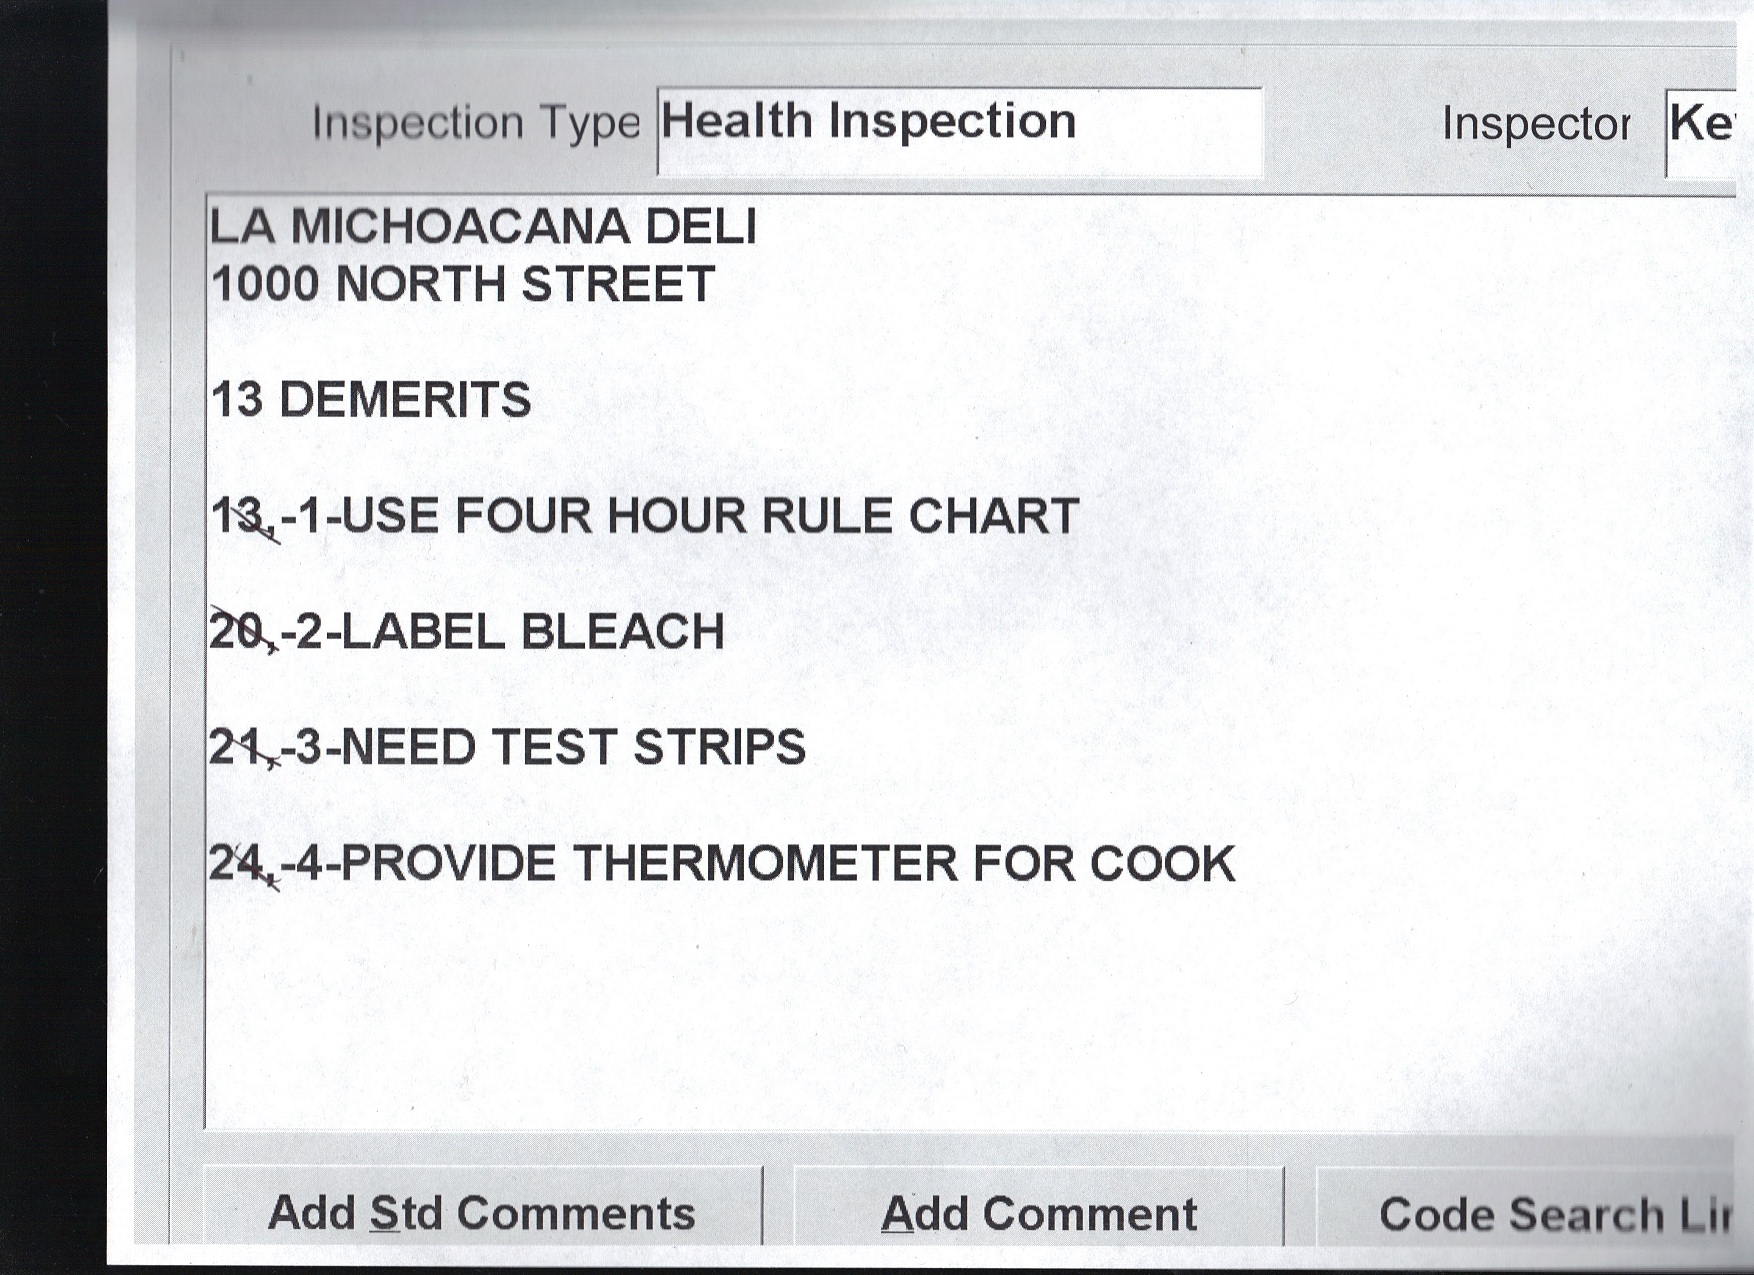
Task: Click the Add Std Comments button
Action: click(482, 1213)
